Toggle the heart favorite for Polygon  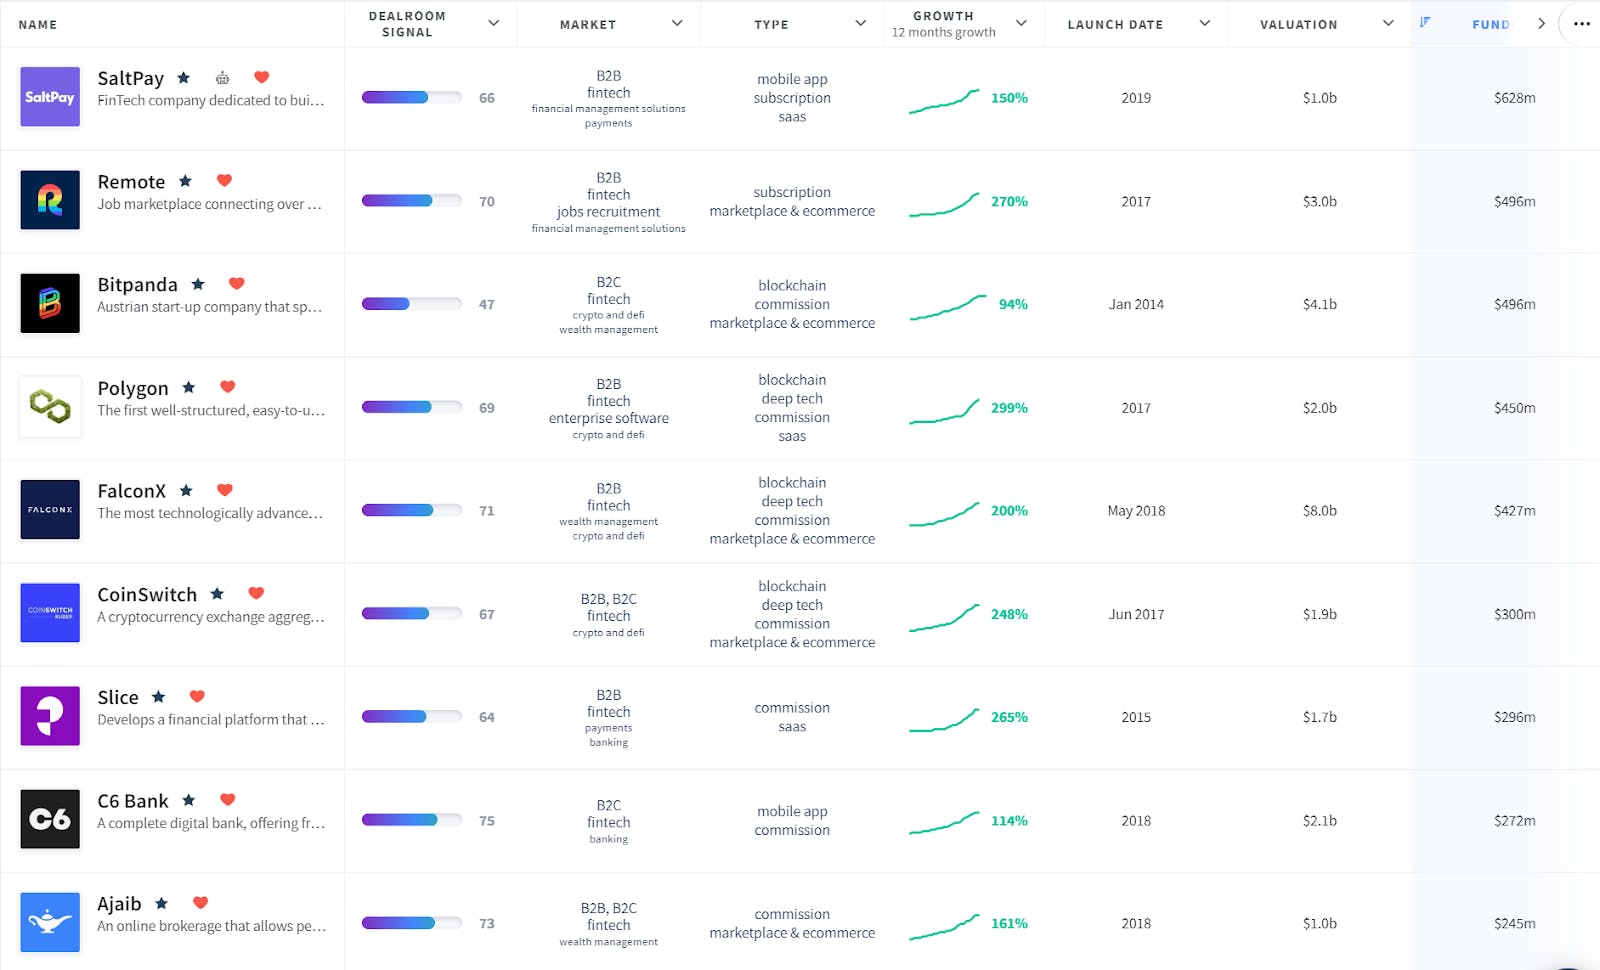coord(228,387)
